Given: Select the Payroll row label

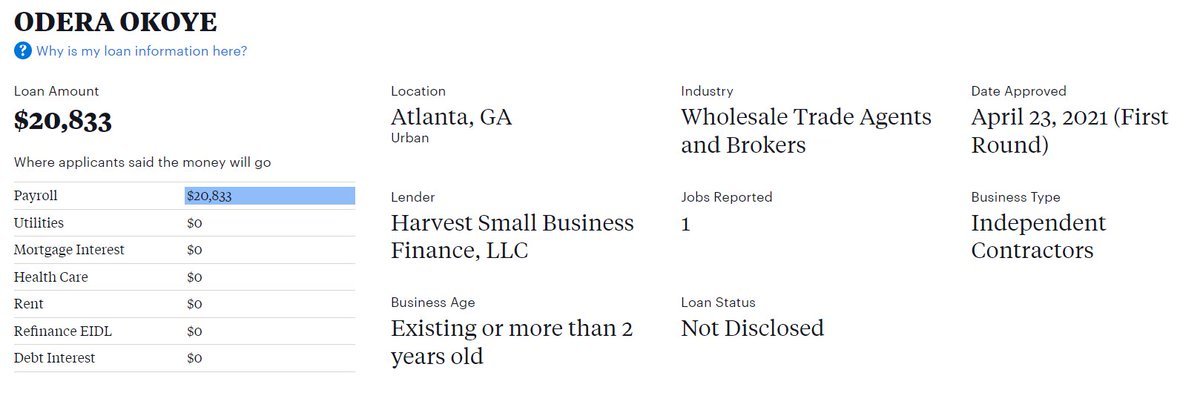Looking at the screenshot, I should pyautogui.click(x=36, y=196).
